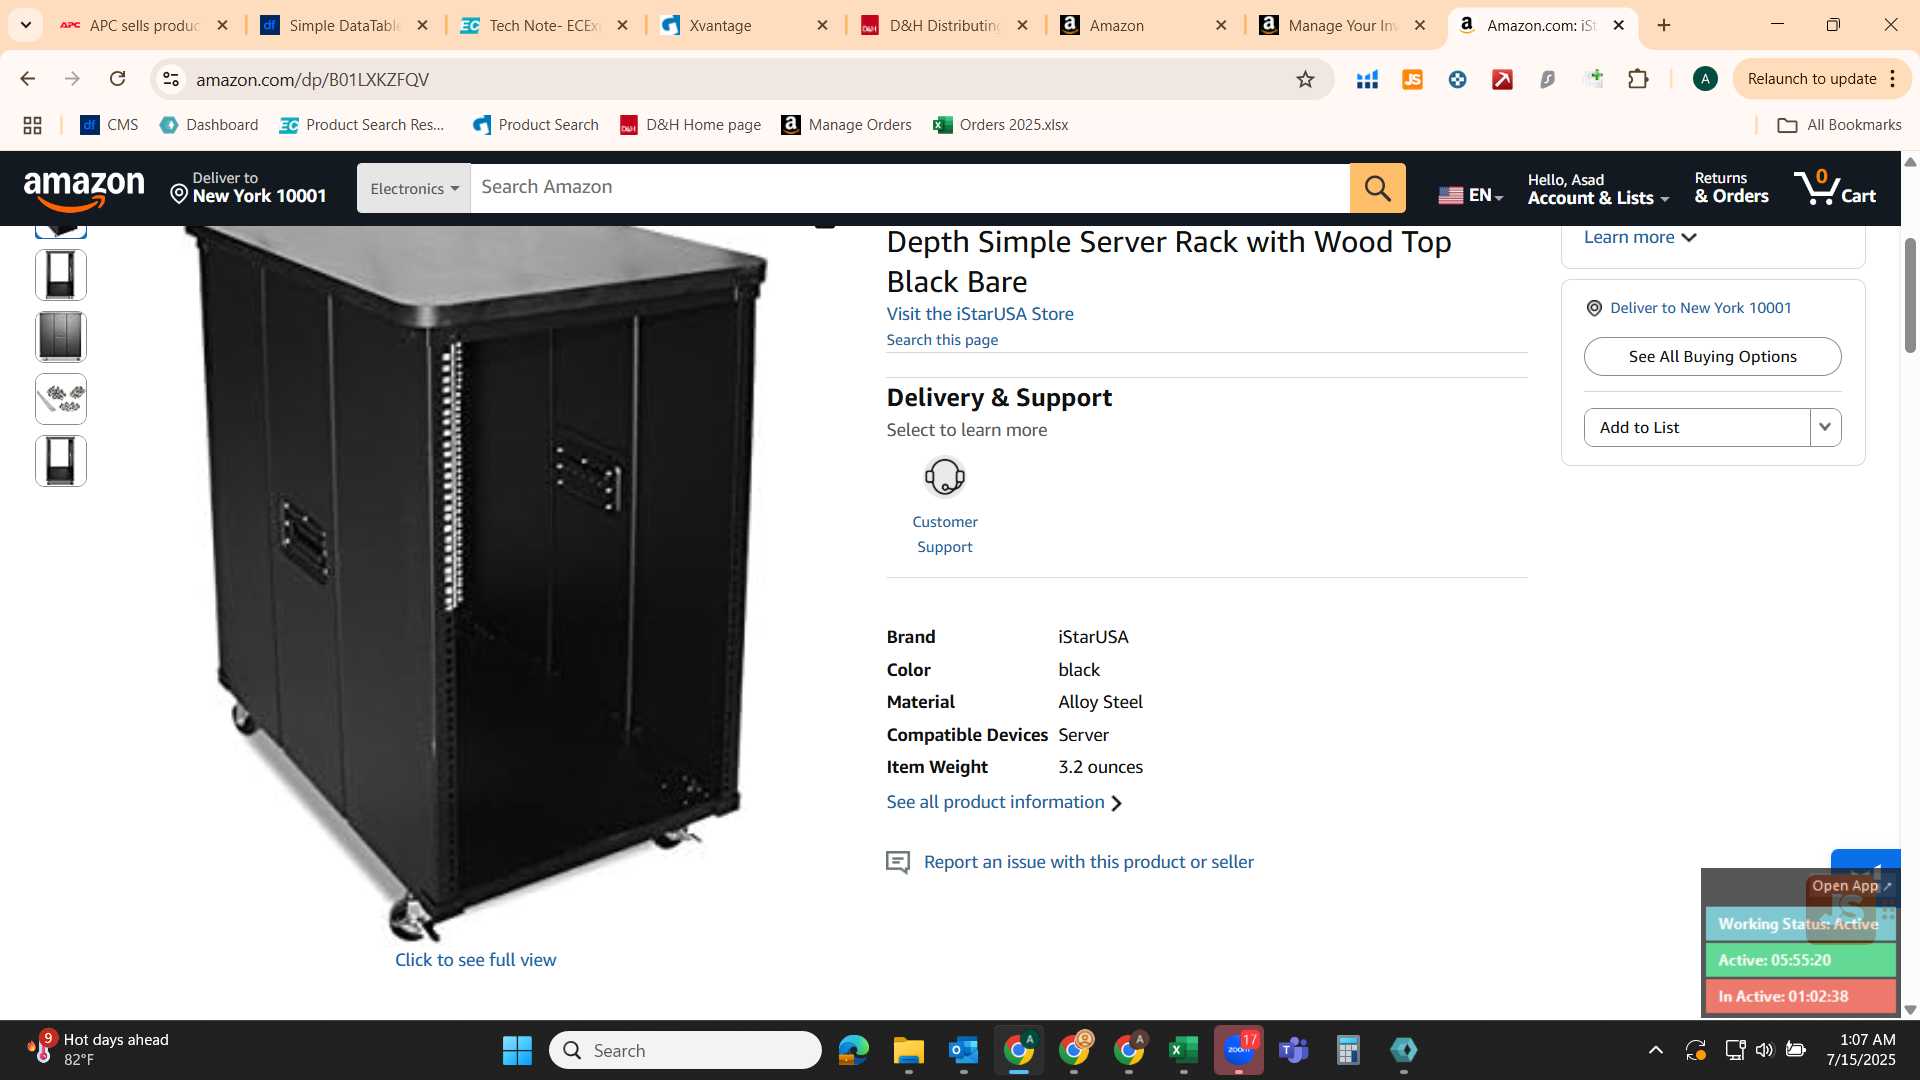This screenshot has height=1080, width=1920.
Task: Switch to D&H Distributing tab
Action: (944, 25)
